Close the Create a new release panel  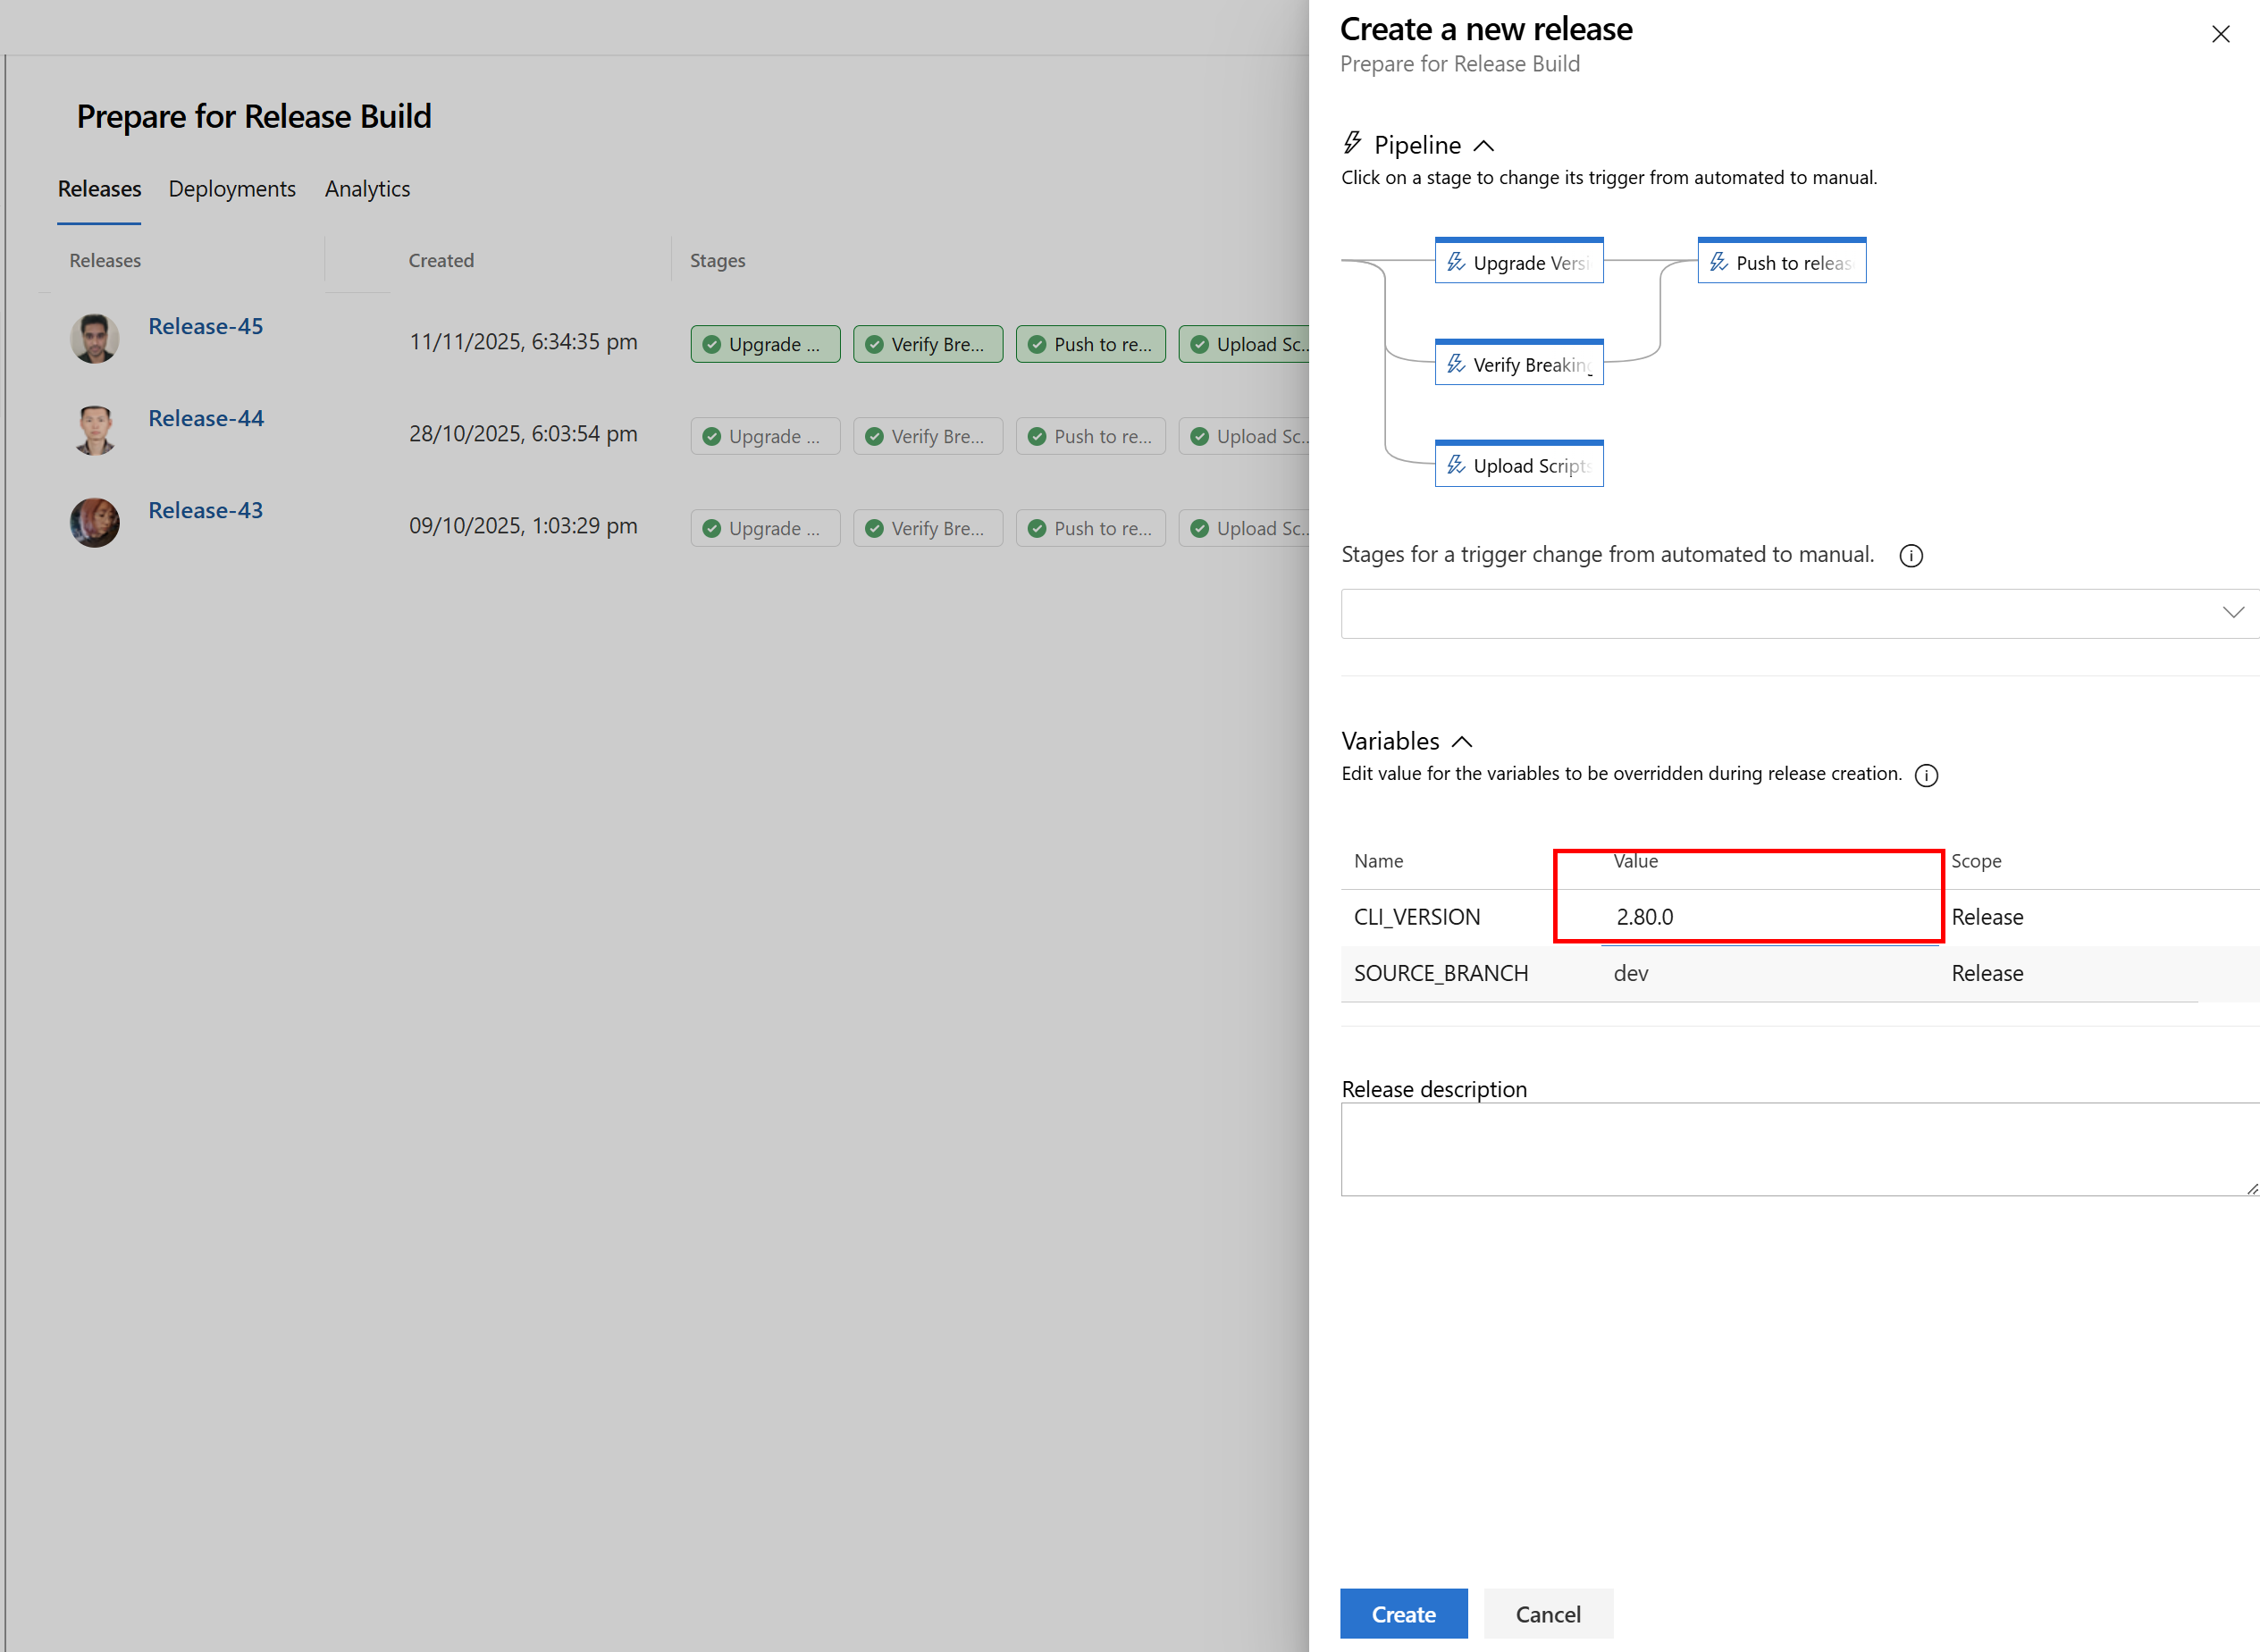point(2220,34)
